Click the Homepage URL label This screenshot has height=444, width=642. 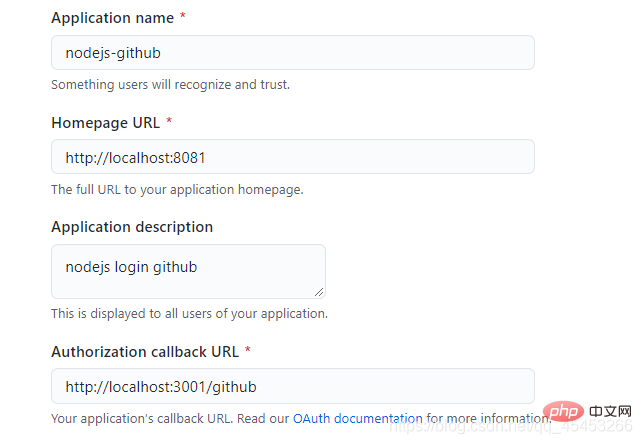[104, 122]
